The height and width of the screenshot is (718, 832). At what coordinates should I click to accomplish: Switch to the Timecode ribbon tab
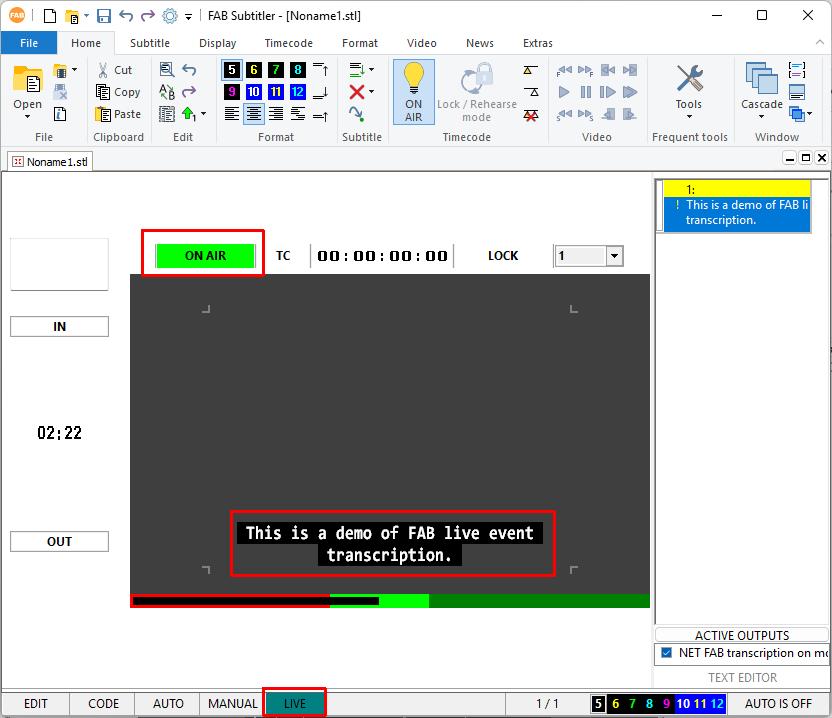[x=289, y=43]
